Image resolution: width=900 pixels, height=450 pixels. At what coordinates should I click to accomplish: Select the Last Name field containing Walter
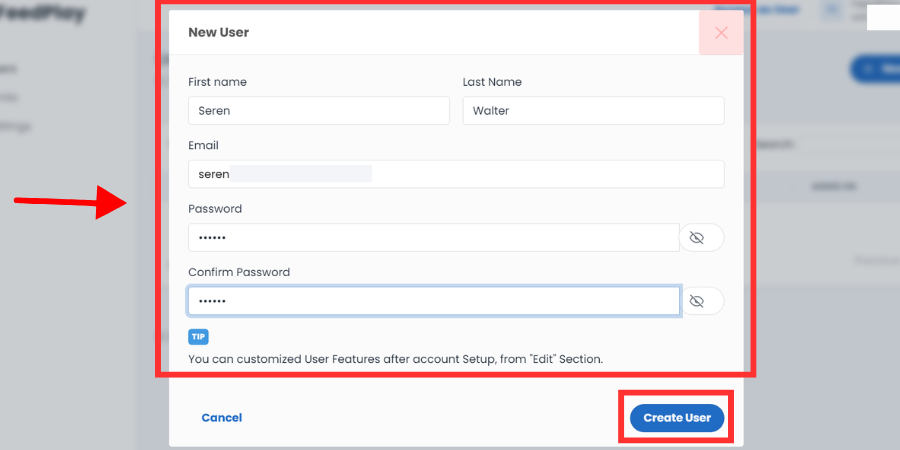click(593, 111)
